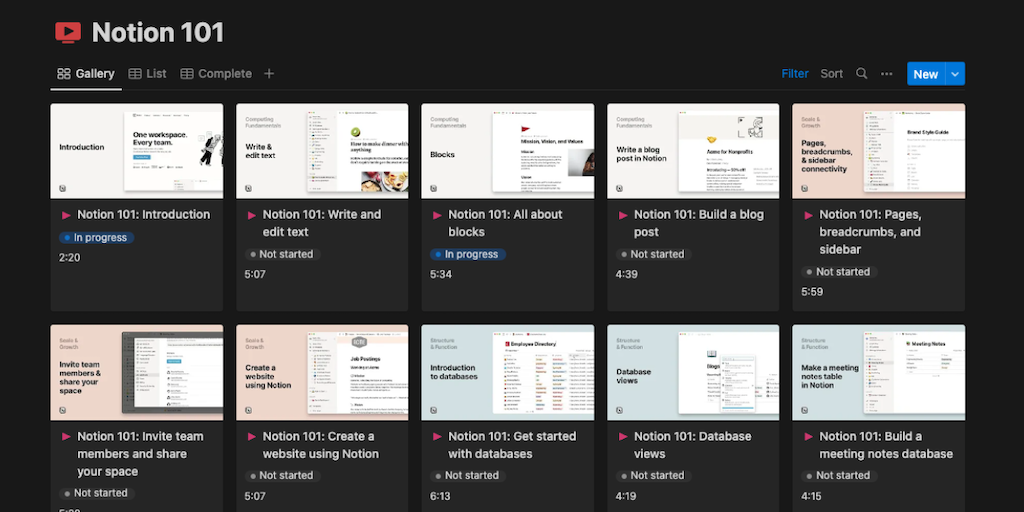Screen dimensions: 1024x512
Task: Open the Filter options
Action: 795,74
